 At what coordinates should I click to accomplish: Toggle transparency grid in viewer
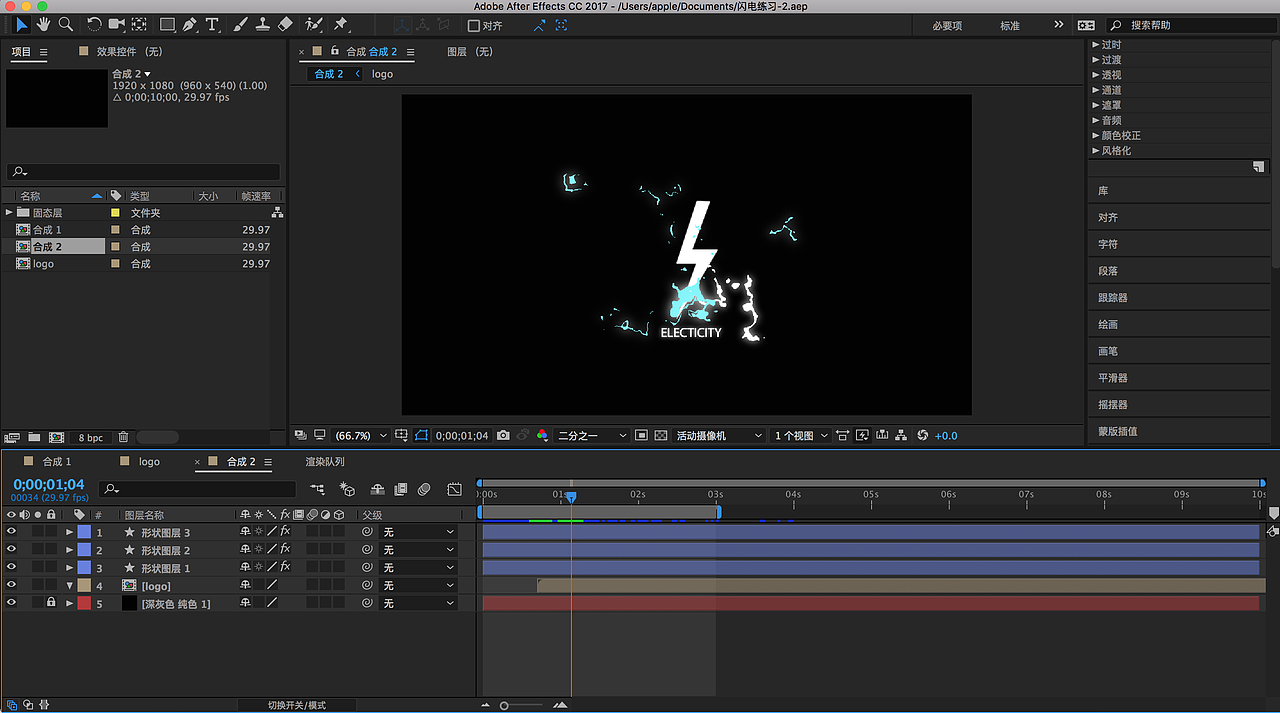[x=661, y=435]
